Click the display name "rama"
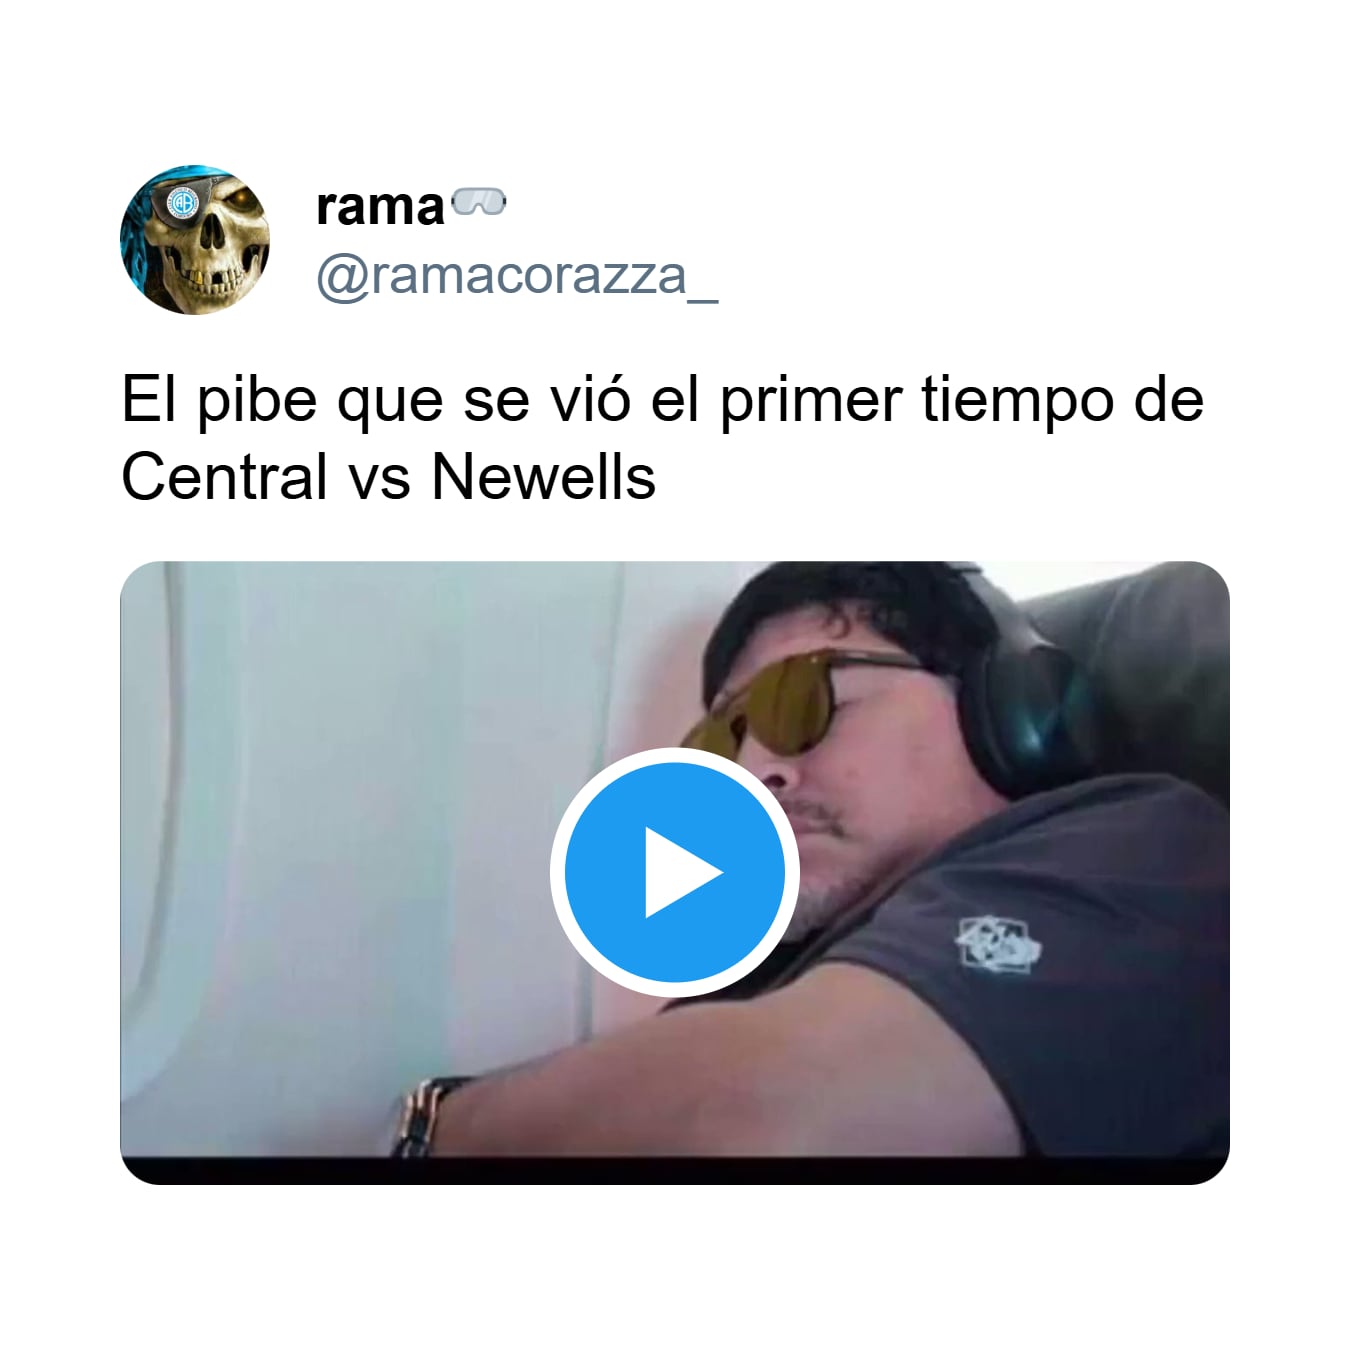 (x=380, y=207)
